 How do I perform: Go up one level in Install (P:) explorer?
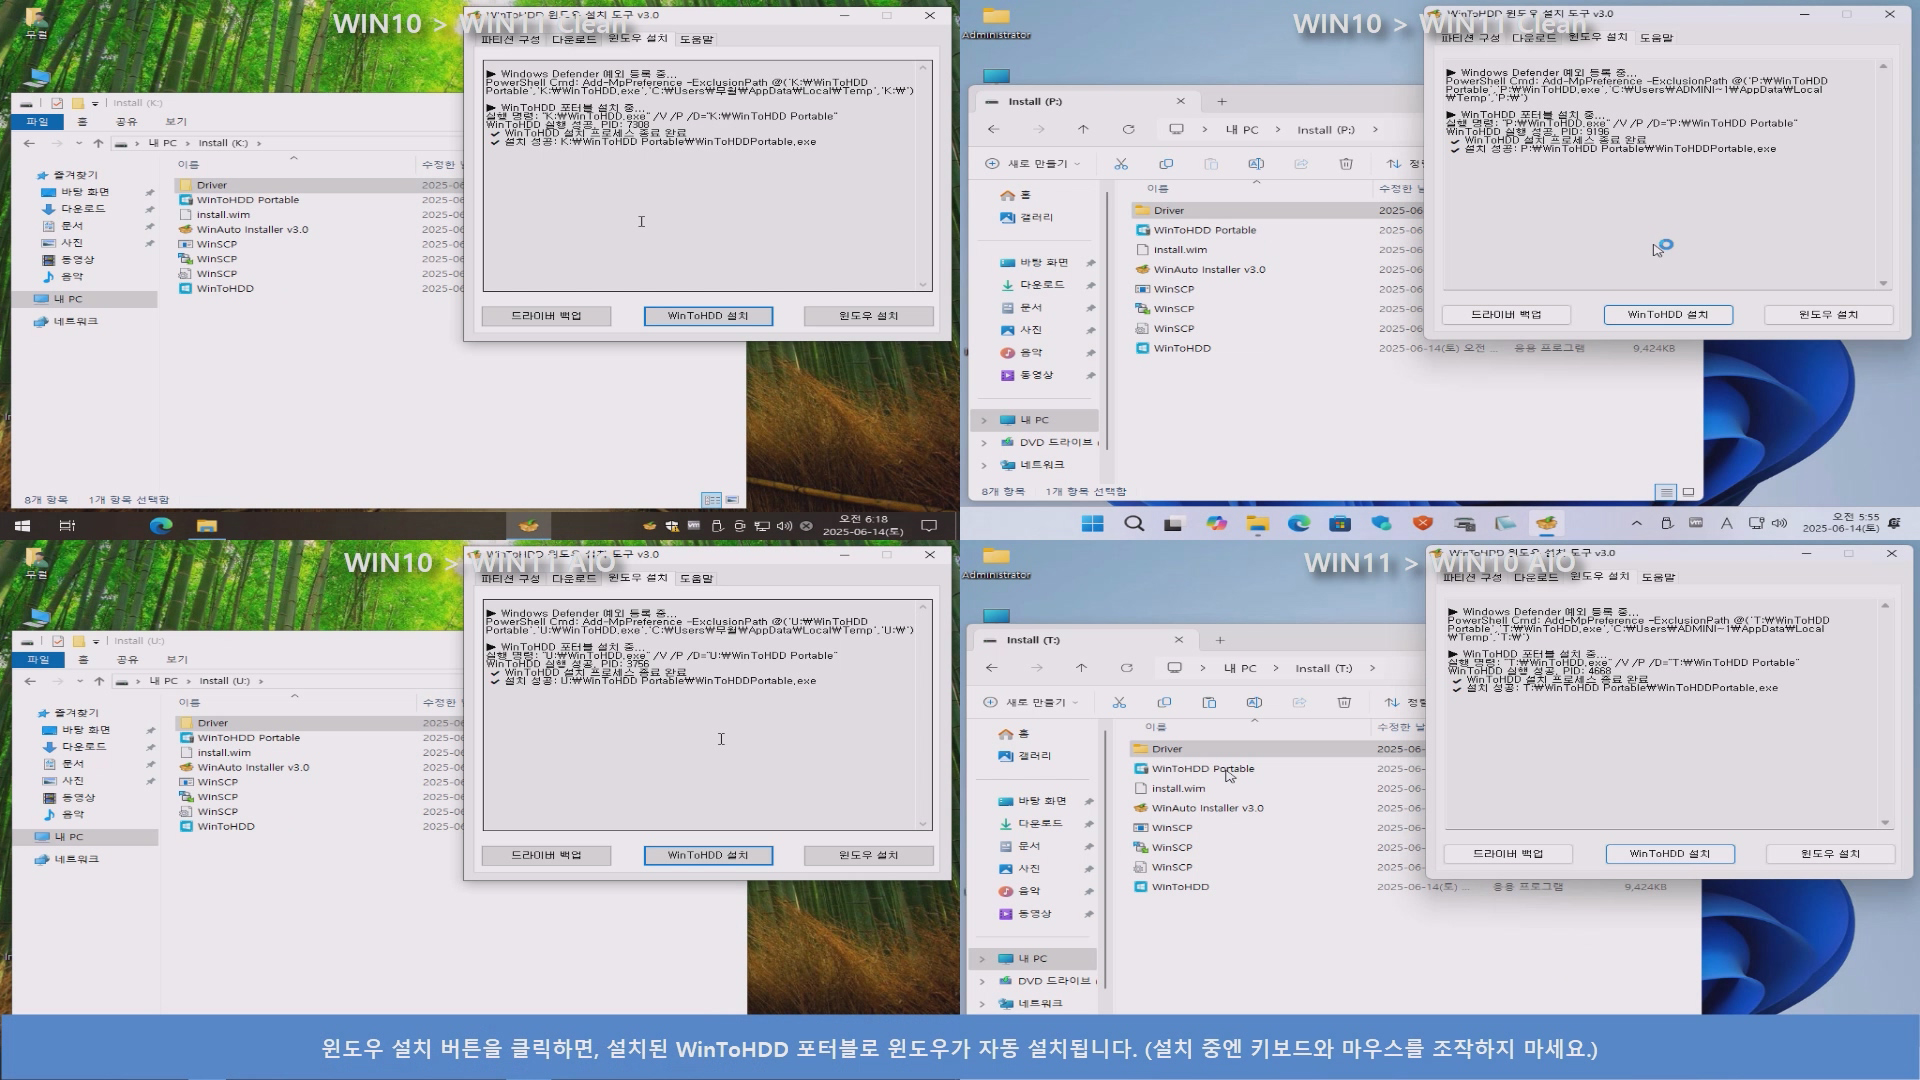(1083, 129)
